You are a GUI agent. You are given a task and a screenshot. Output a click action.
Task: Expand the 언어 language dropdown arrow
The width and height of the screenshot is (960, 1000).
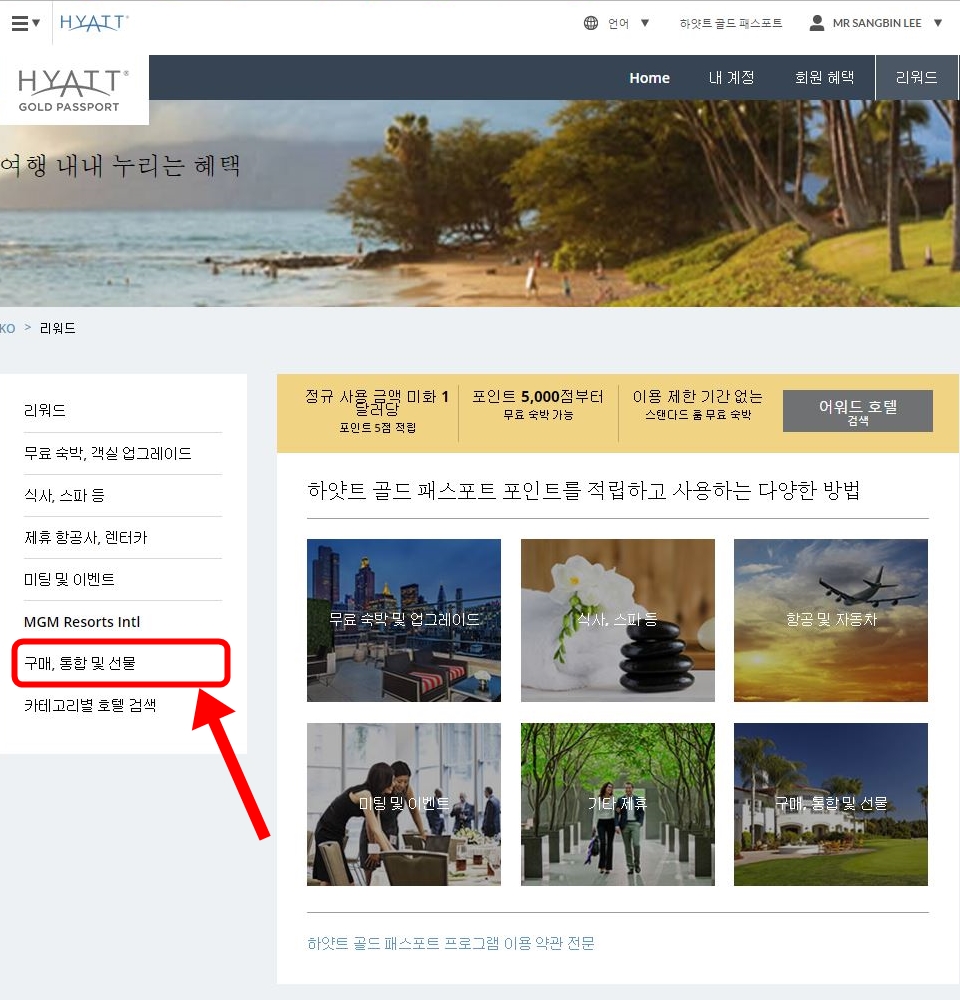coord(645,23)
